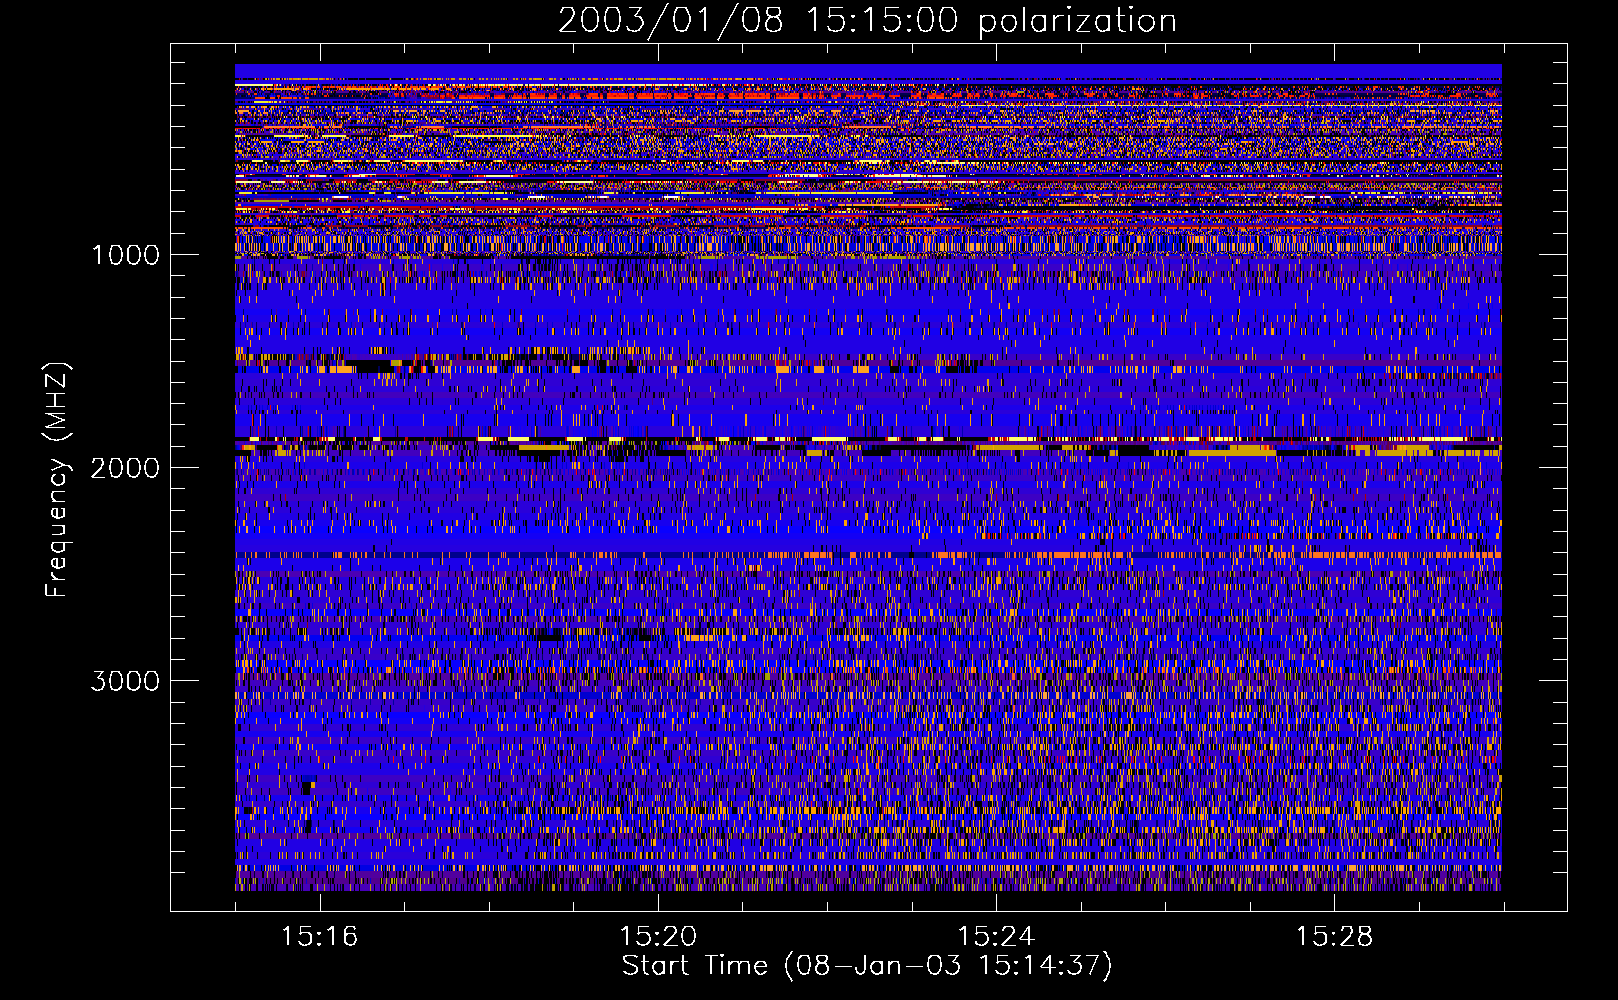
Task: Click the 3000 frequency tick label
Action: pos(125,681)
